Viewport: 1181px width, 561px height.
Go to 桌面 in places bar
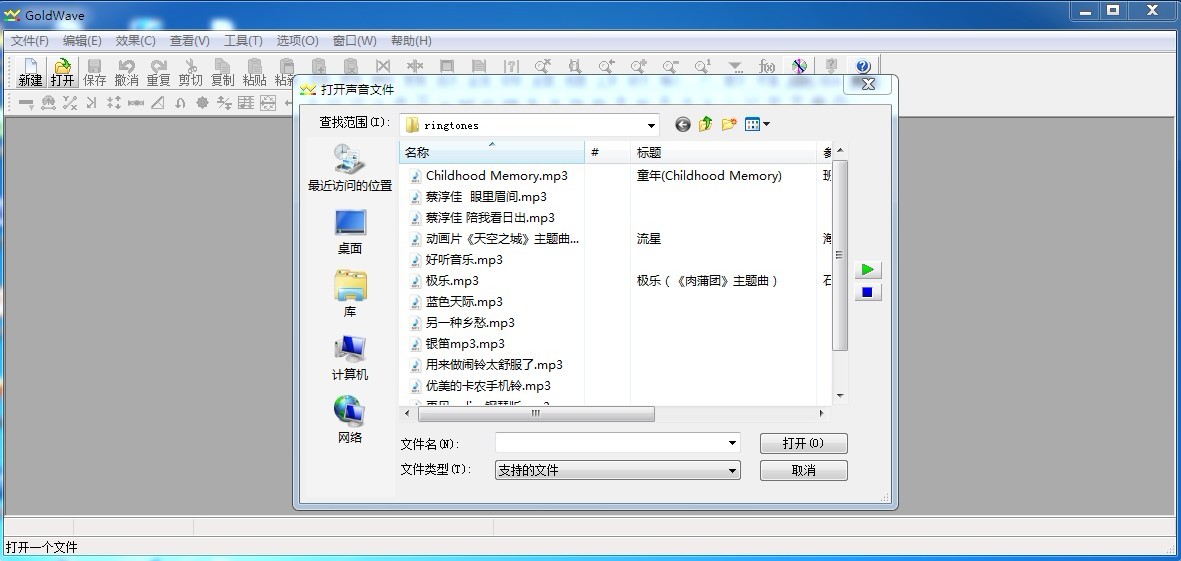[x=349, y=232]
